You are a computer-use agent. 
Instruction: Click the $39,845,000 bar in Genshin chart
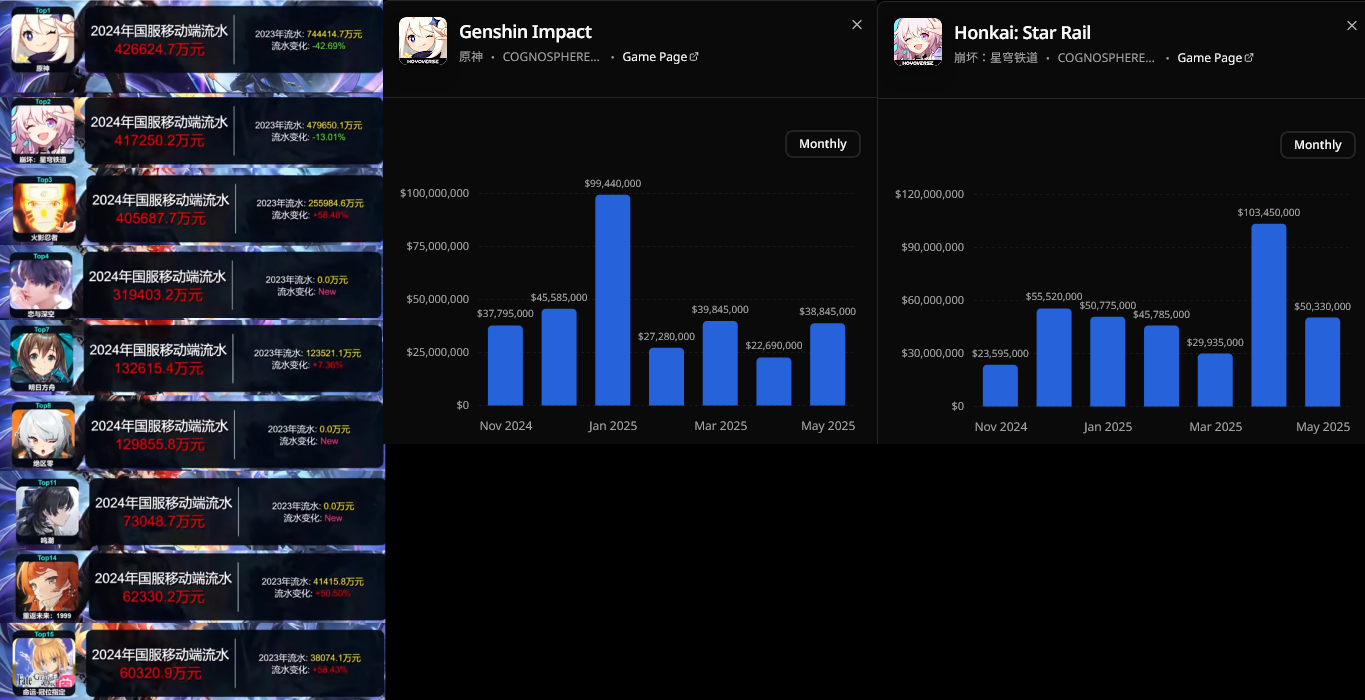[720, 364]
